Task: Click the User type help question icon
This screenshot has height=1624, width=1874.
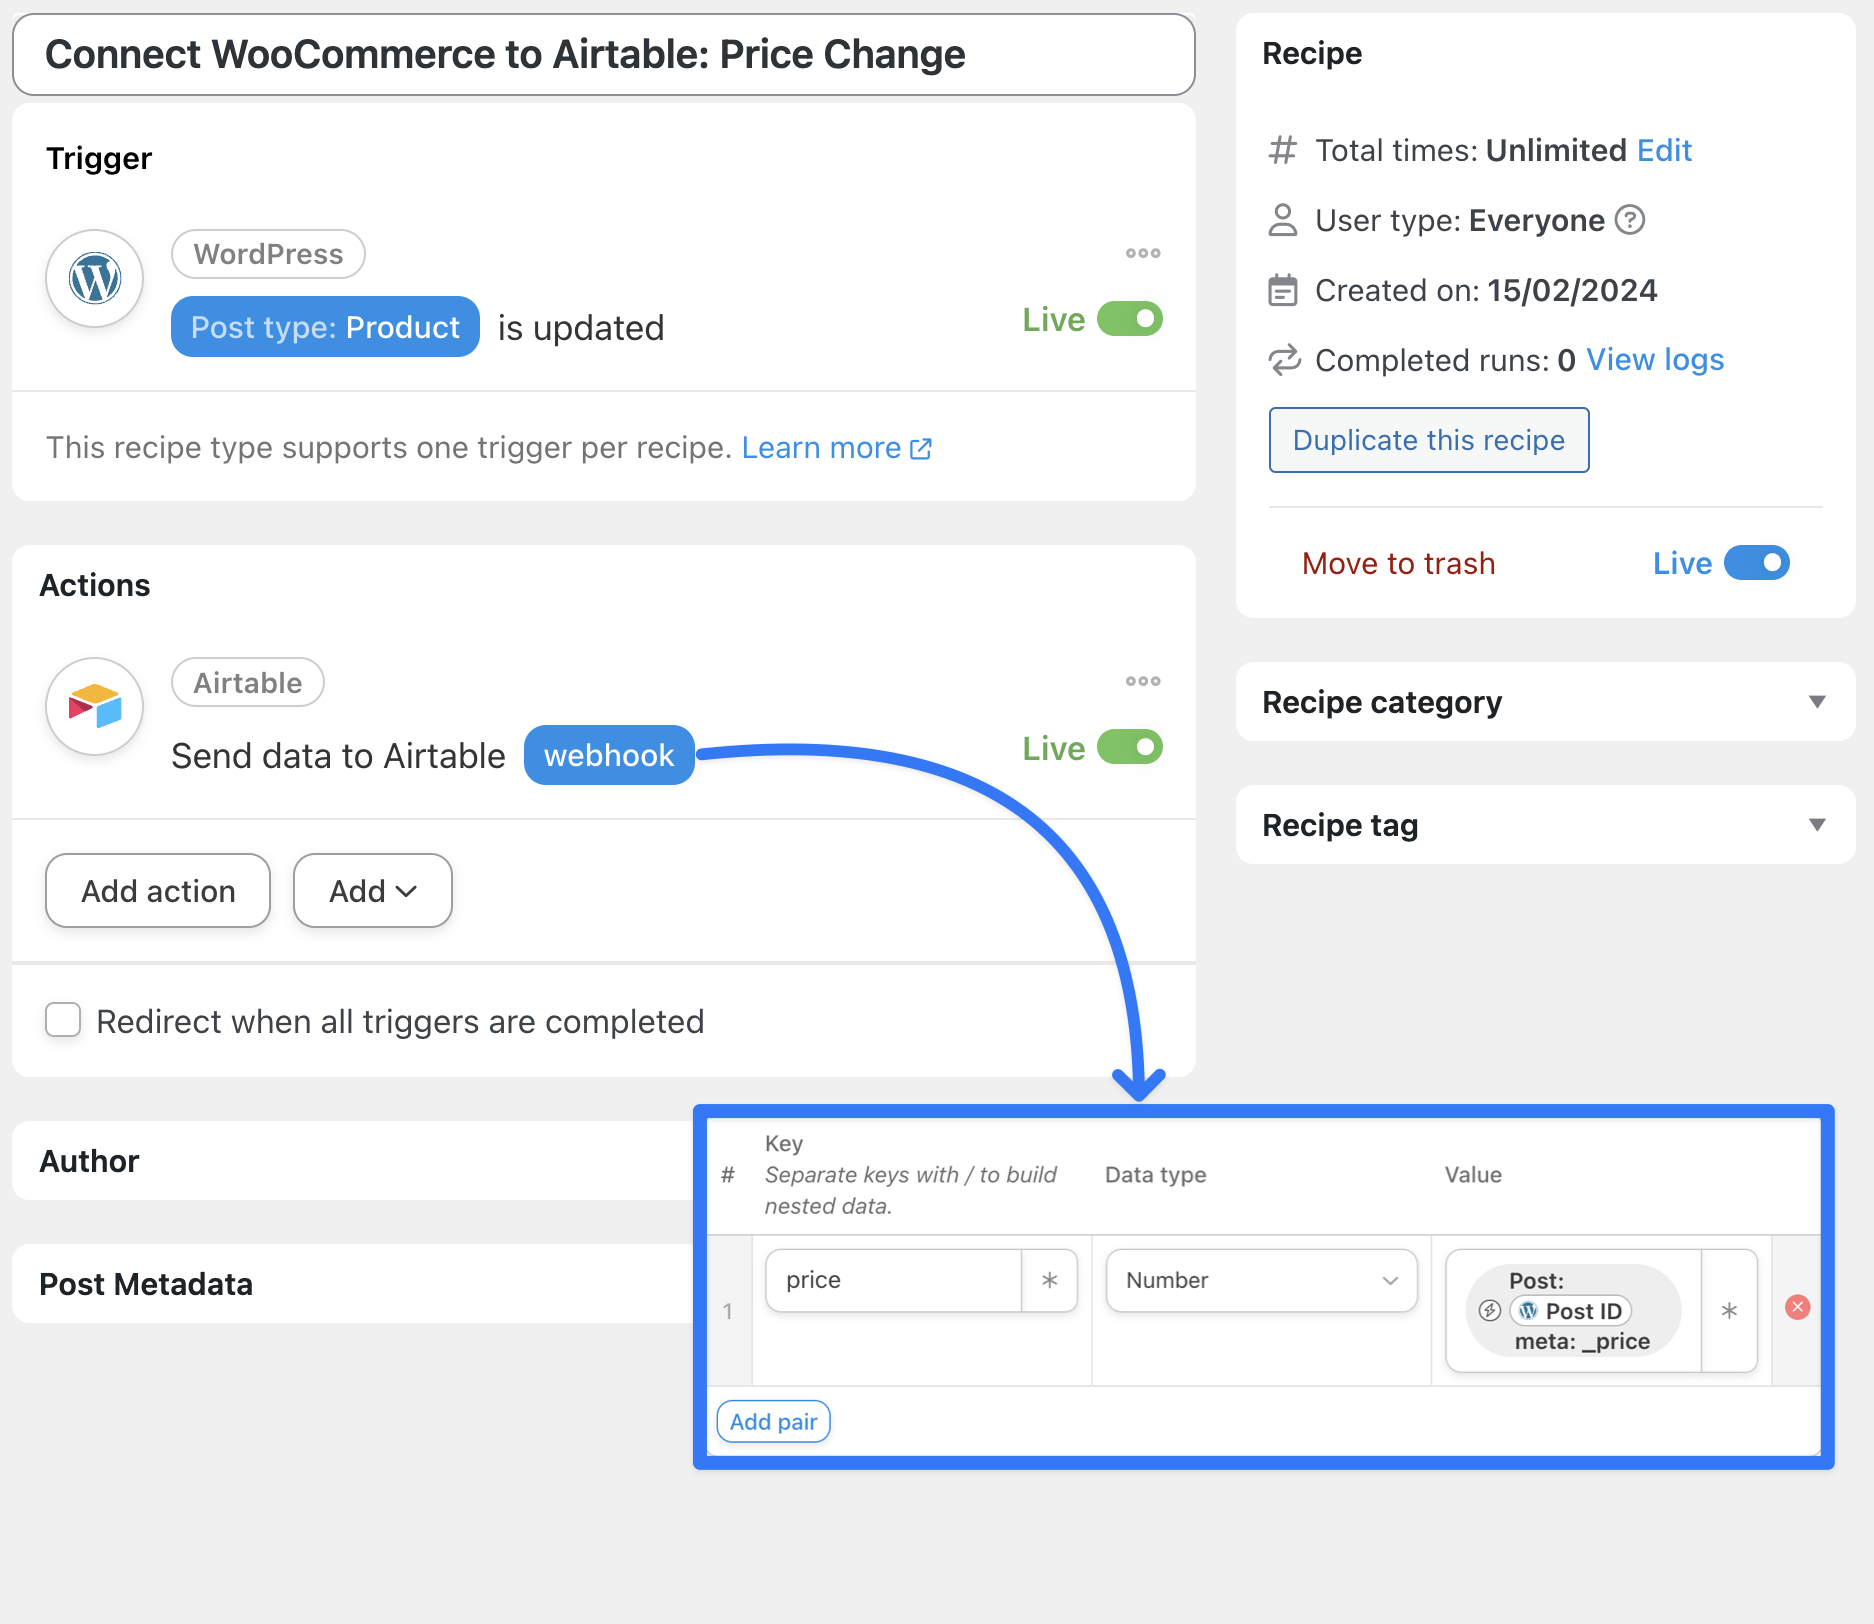Action: coord(1630,220)
